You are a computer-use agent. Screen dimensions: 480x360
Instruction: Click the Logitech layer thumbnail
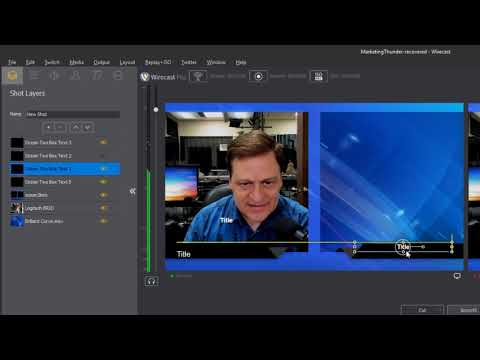[17, 208]
